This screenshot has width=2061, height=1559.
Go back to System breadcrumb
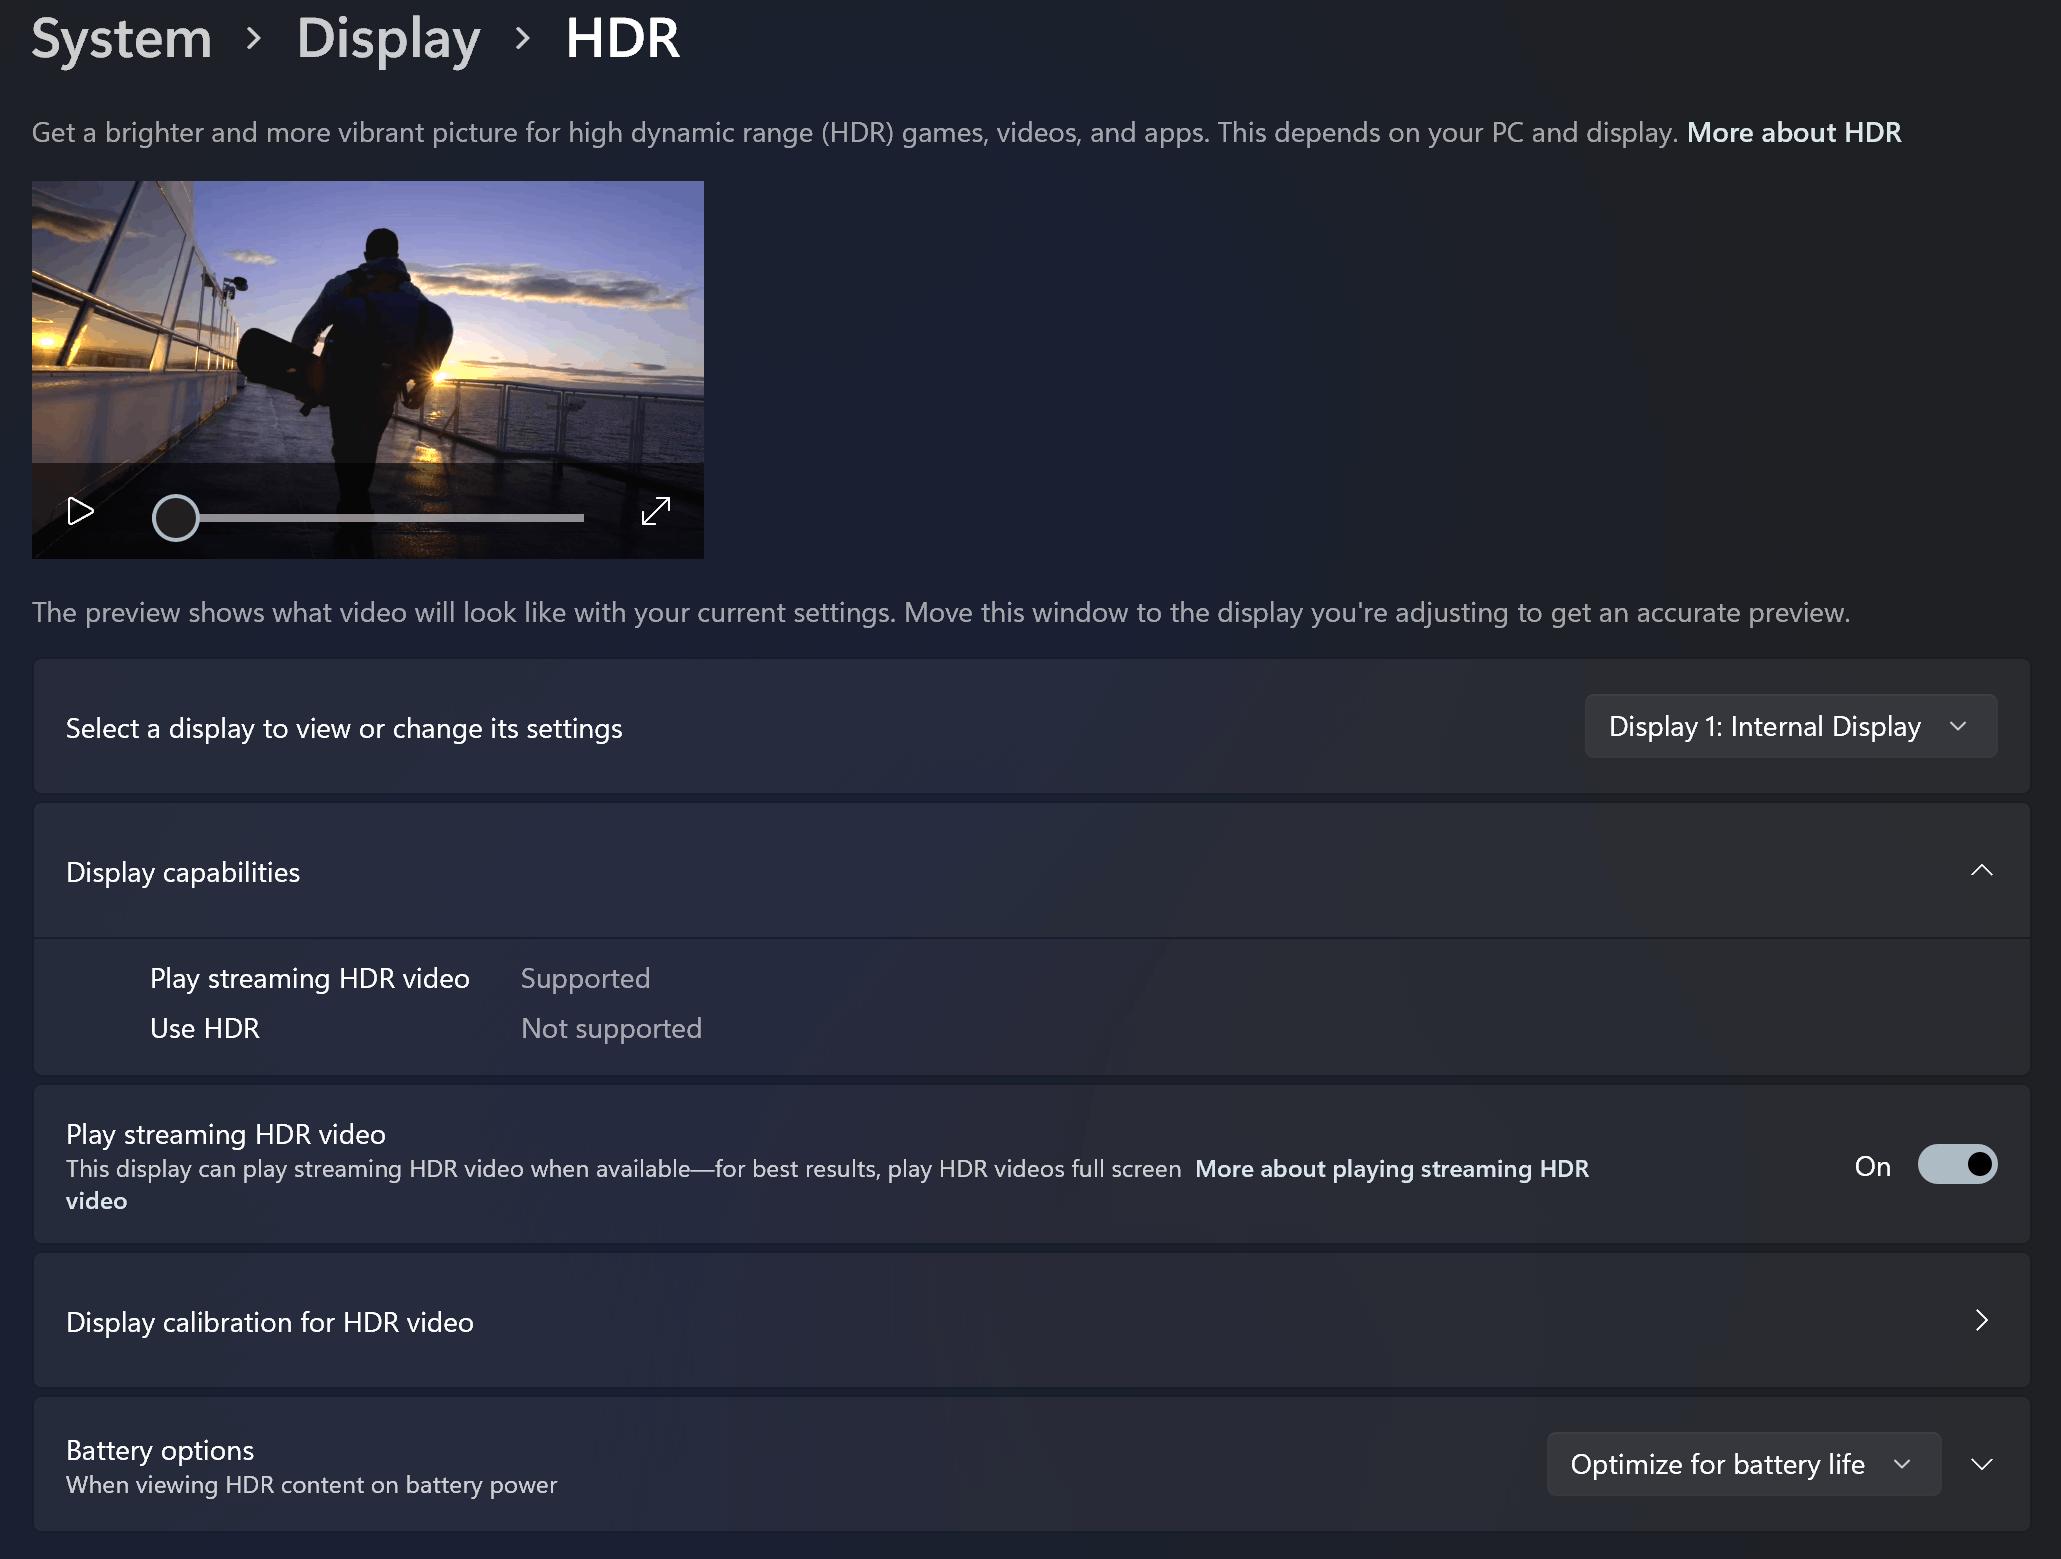pyautogui.click(x=121, y=39)
